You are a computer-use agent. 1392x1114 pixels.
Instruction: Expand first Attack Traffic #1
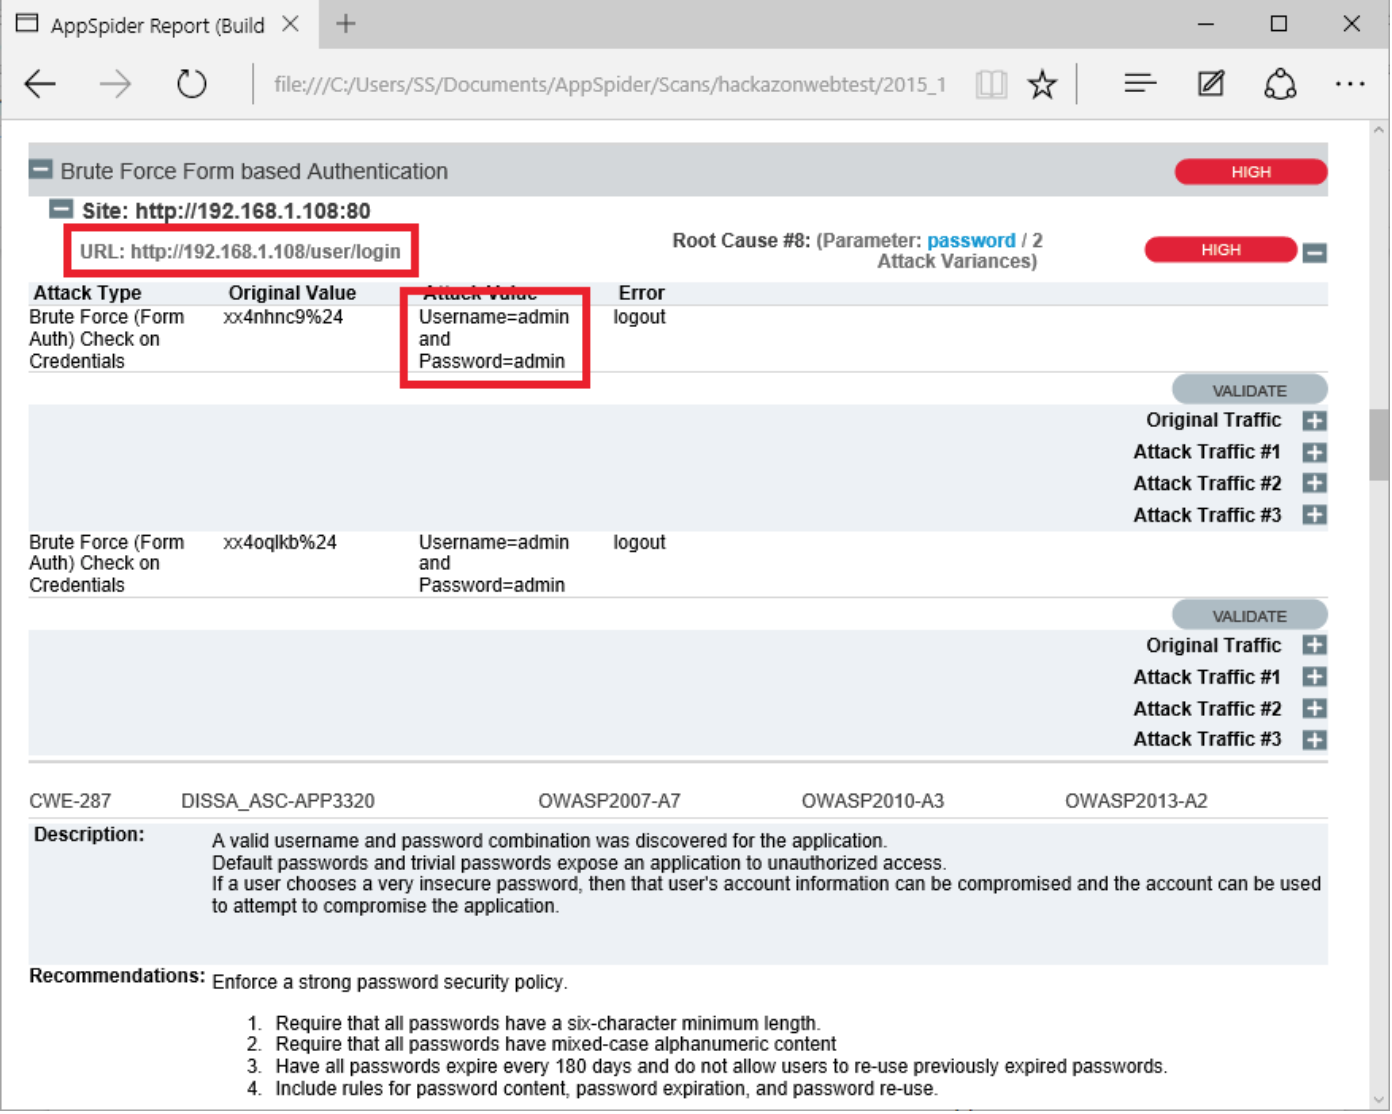[x=1315, y=452]
